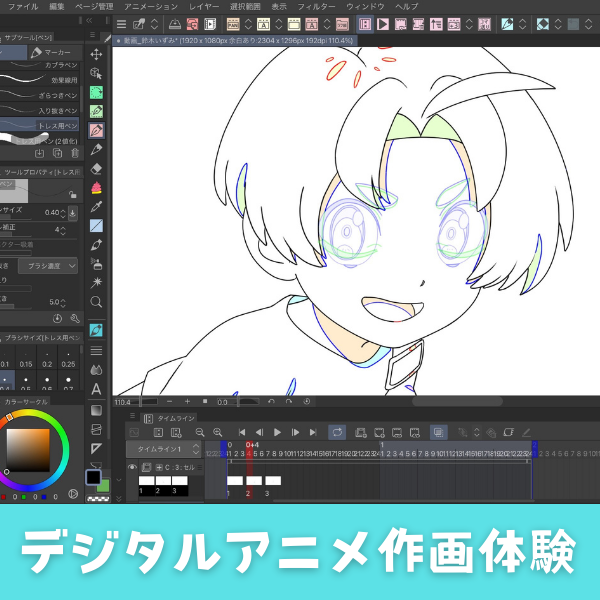Viewport: 600px width, 600px height.
Task: Open the ブラシ濃度 dropdown
Action: coord(48,266)
